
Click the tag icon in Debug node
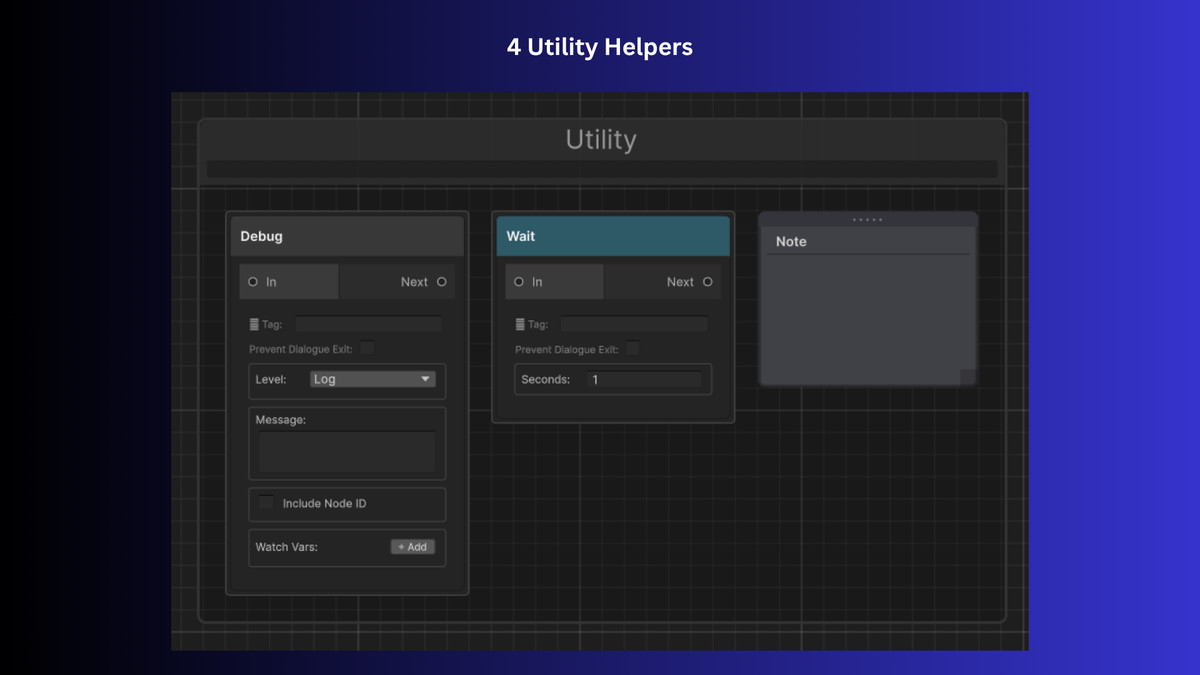254,324
